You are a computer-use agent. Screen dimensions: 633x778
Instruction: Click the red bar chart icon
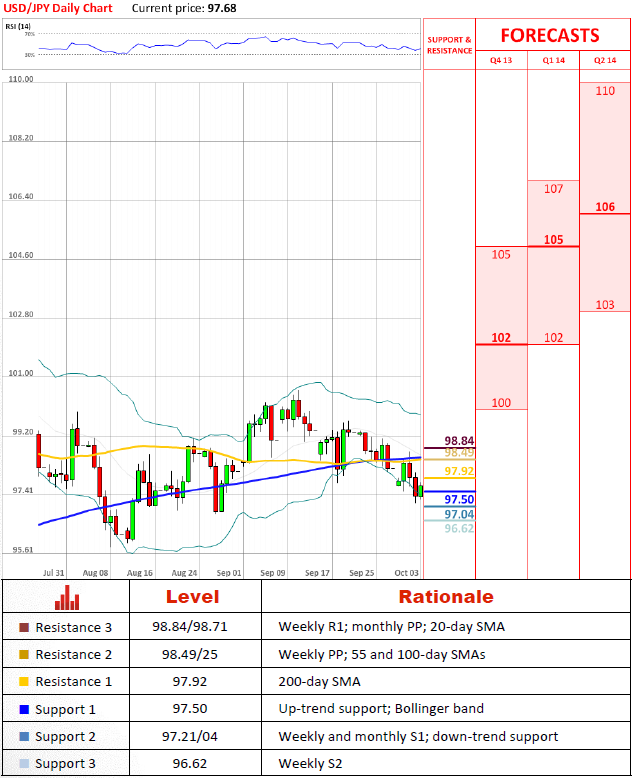(x=67, y=597)
